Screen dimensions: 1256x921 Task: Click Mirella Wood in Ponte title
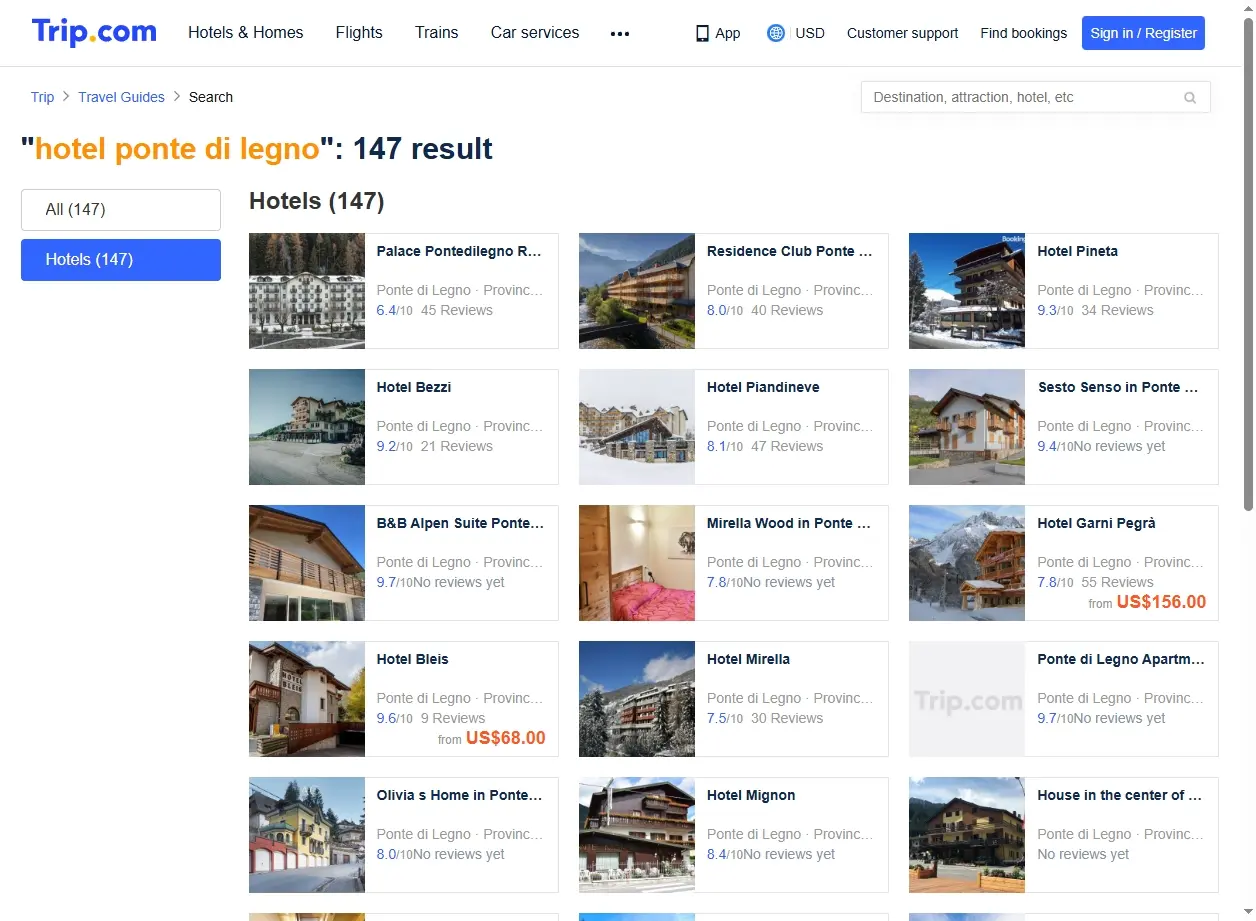coord(789,524)
